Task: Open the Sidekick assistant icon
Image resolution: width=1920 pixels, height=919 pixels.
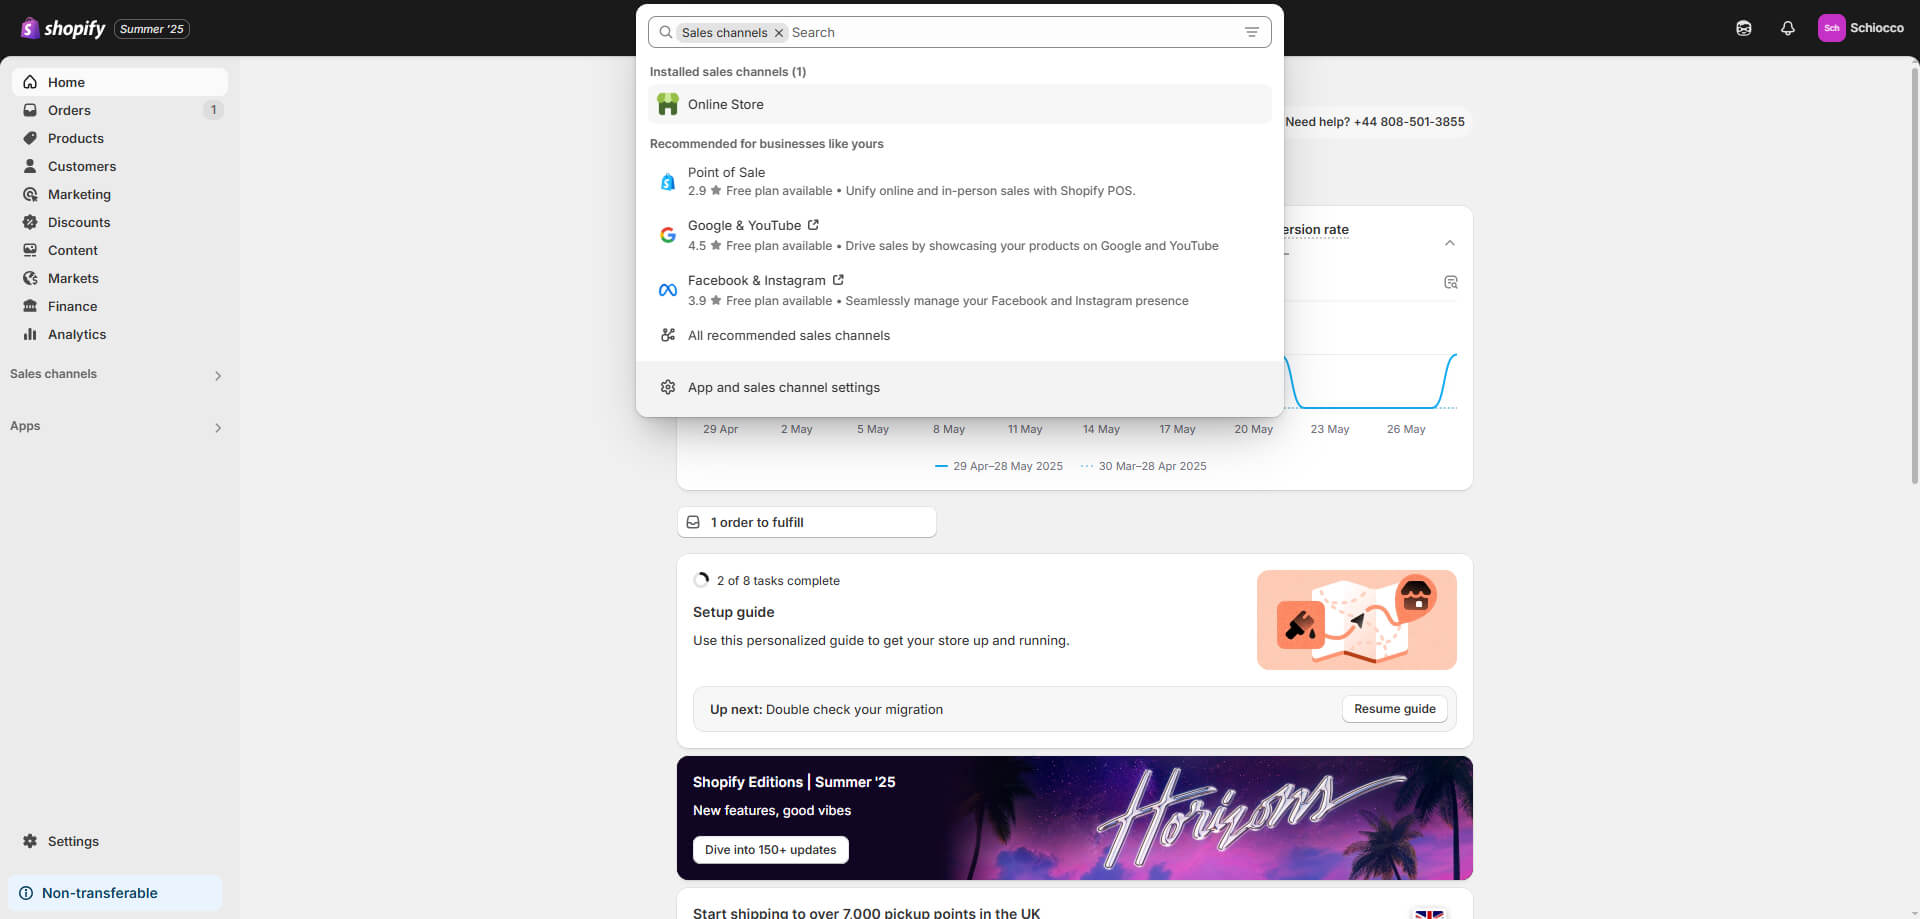Action: [x=1743, y=28]
